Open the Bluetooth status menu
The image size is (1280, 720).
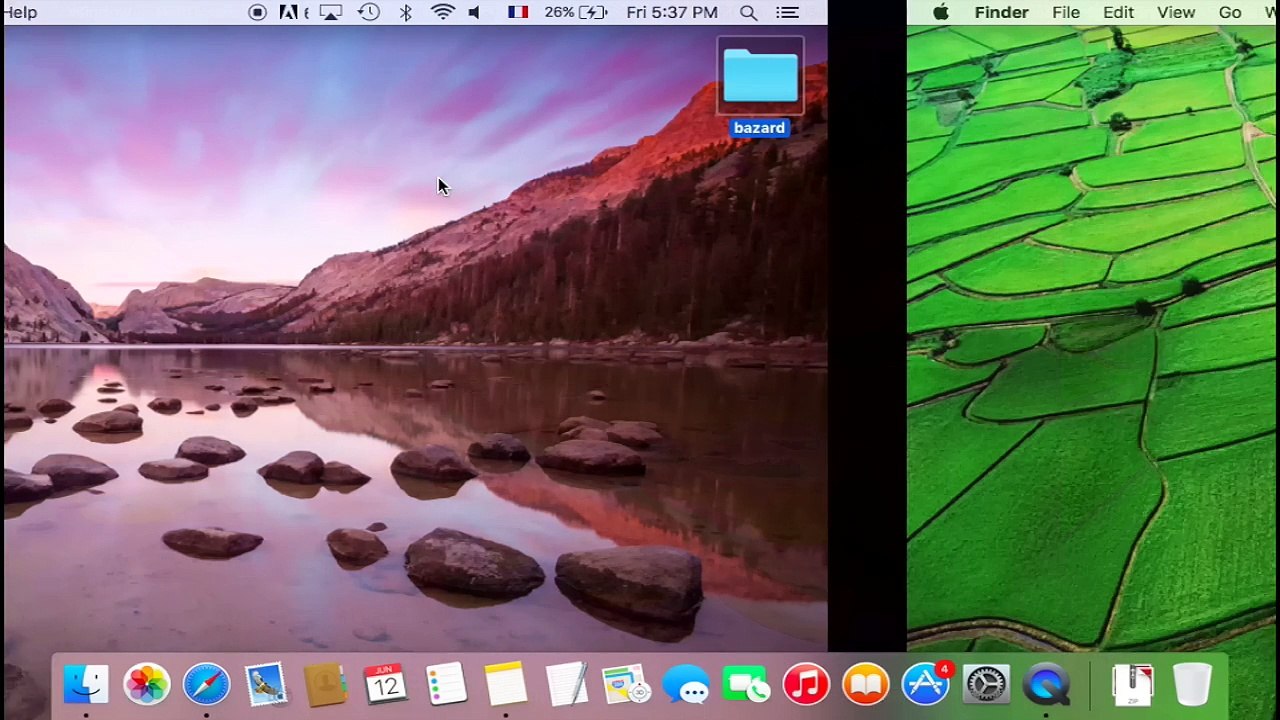[406, 12]
